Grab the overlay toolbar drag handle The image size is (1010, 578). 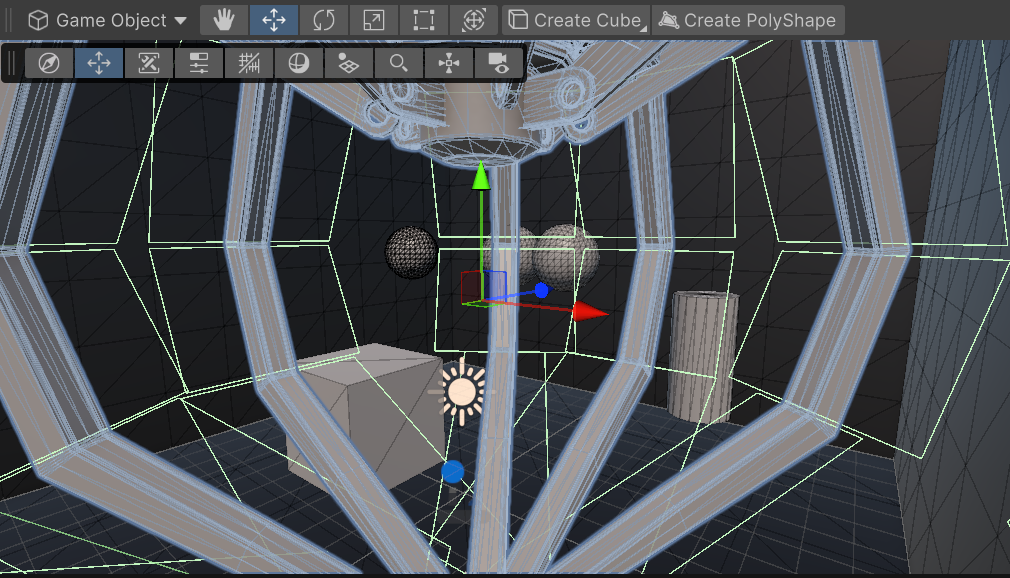12,63
